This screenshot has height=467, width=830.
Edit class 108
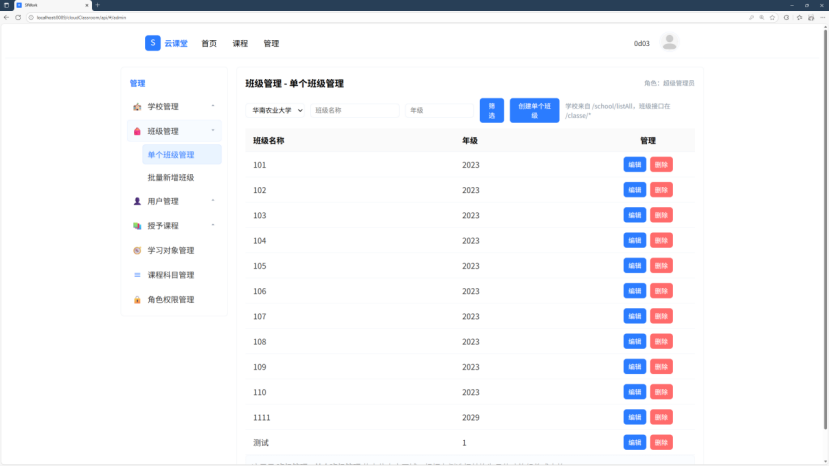pos(634,342)
